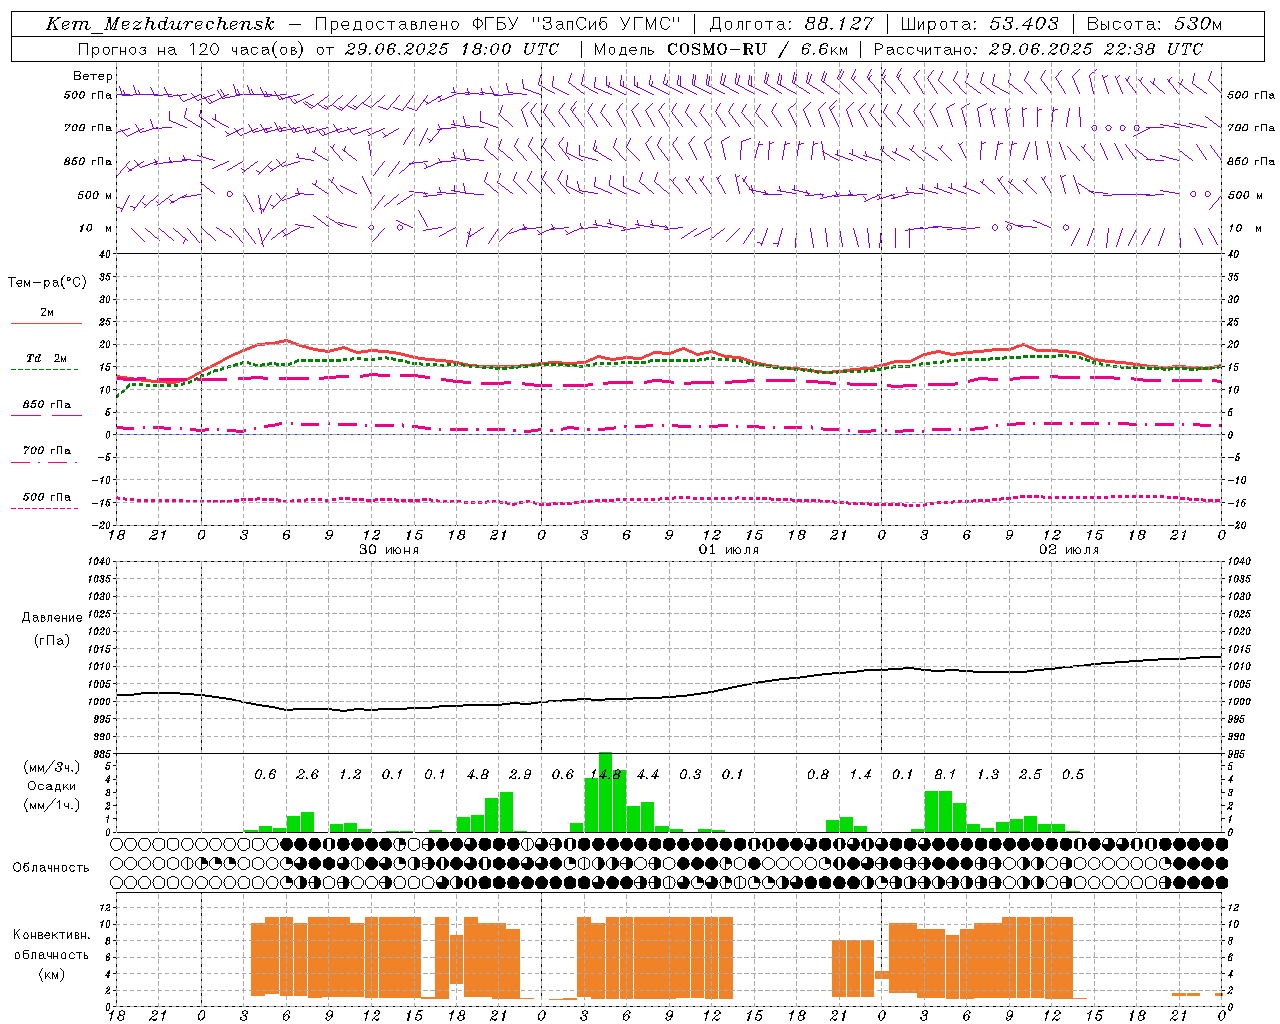Click the tallest green precipitation bar
This screenshot has height=1024, width=1280.
(605, 792)
